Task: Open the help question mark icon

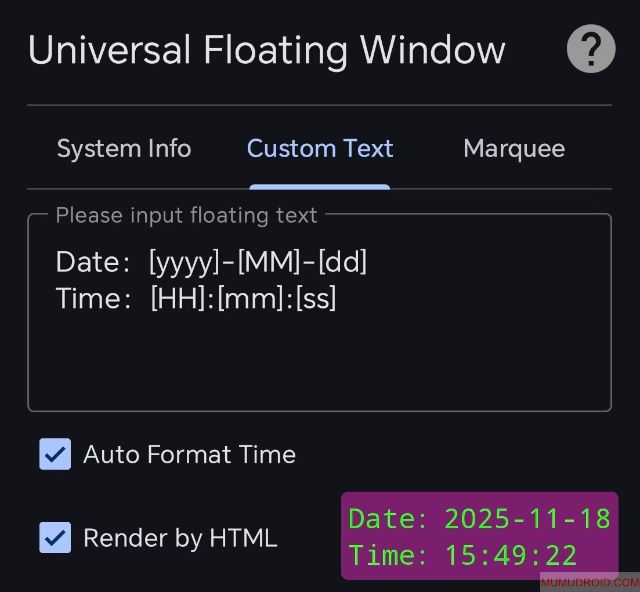Action: [591, 49]
